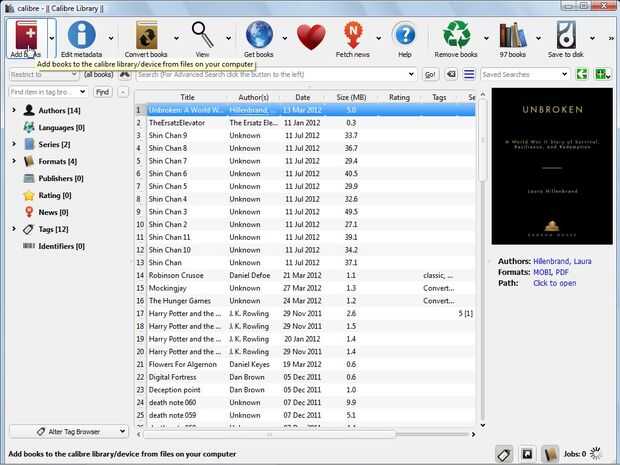Viewport: 620px width, 465px height.
Task: Collapse tag browser items minus button
Action: [123, 92]
